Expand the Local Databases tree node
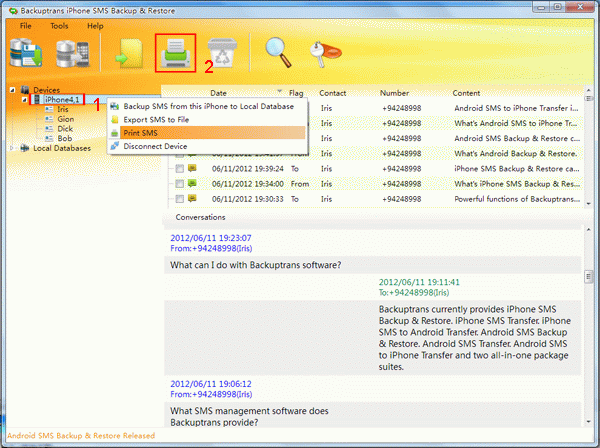This screenshot has height=448, width=600. pos(12,148)
